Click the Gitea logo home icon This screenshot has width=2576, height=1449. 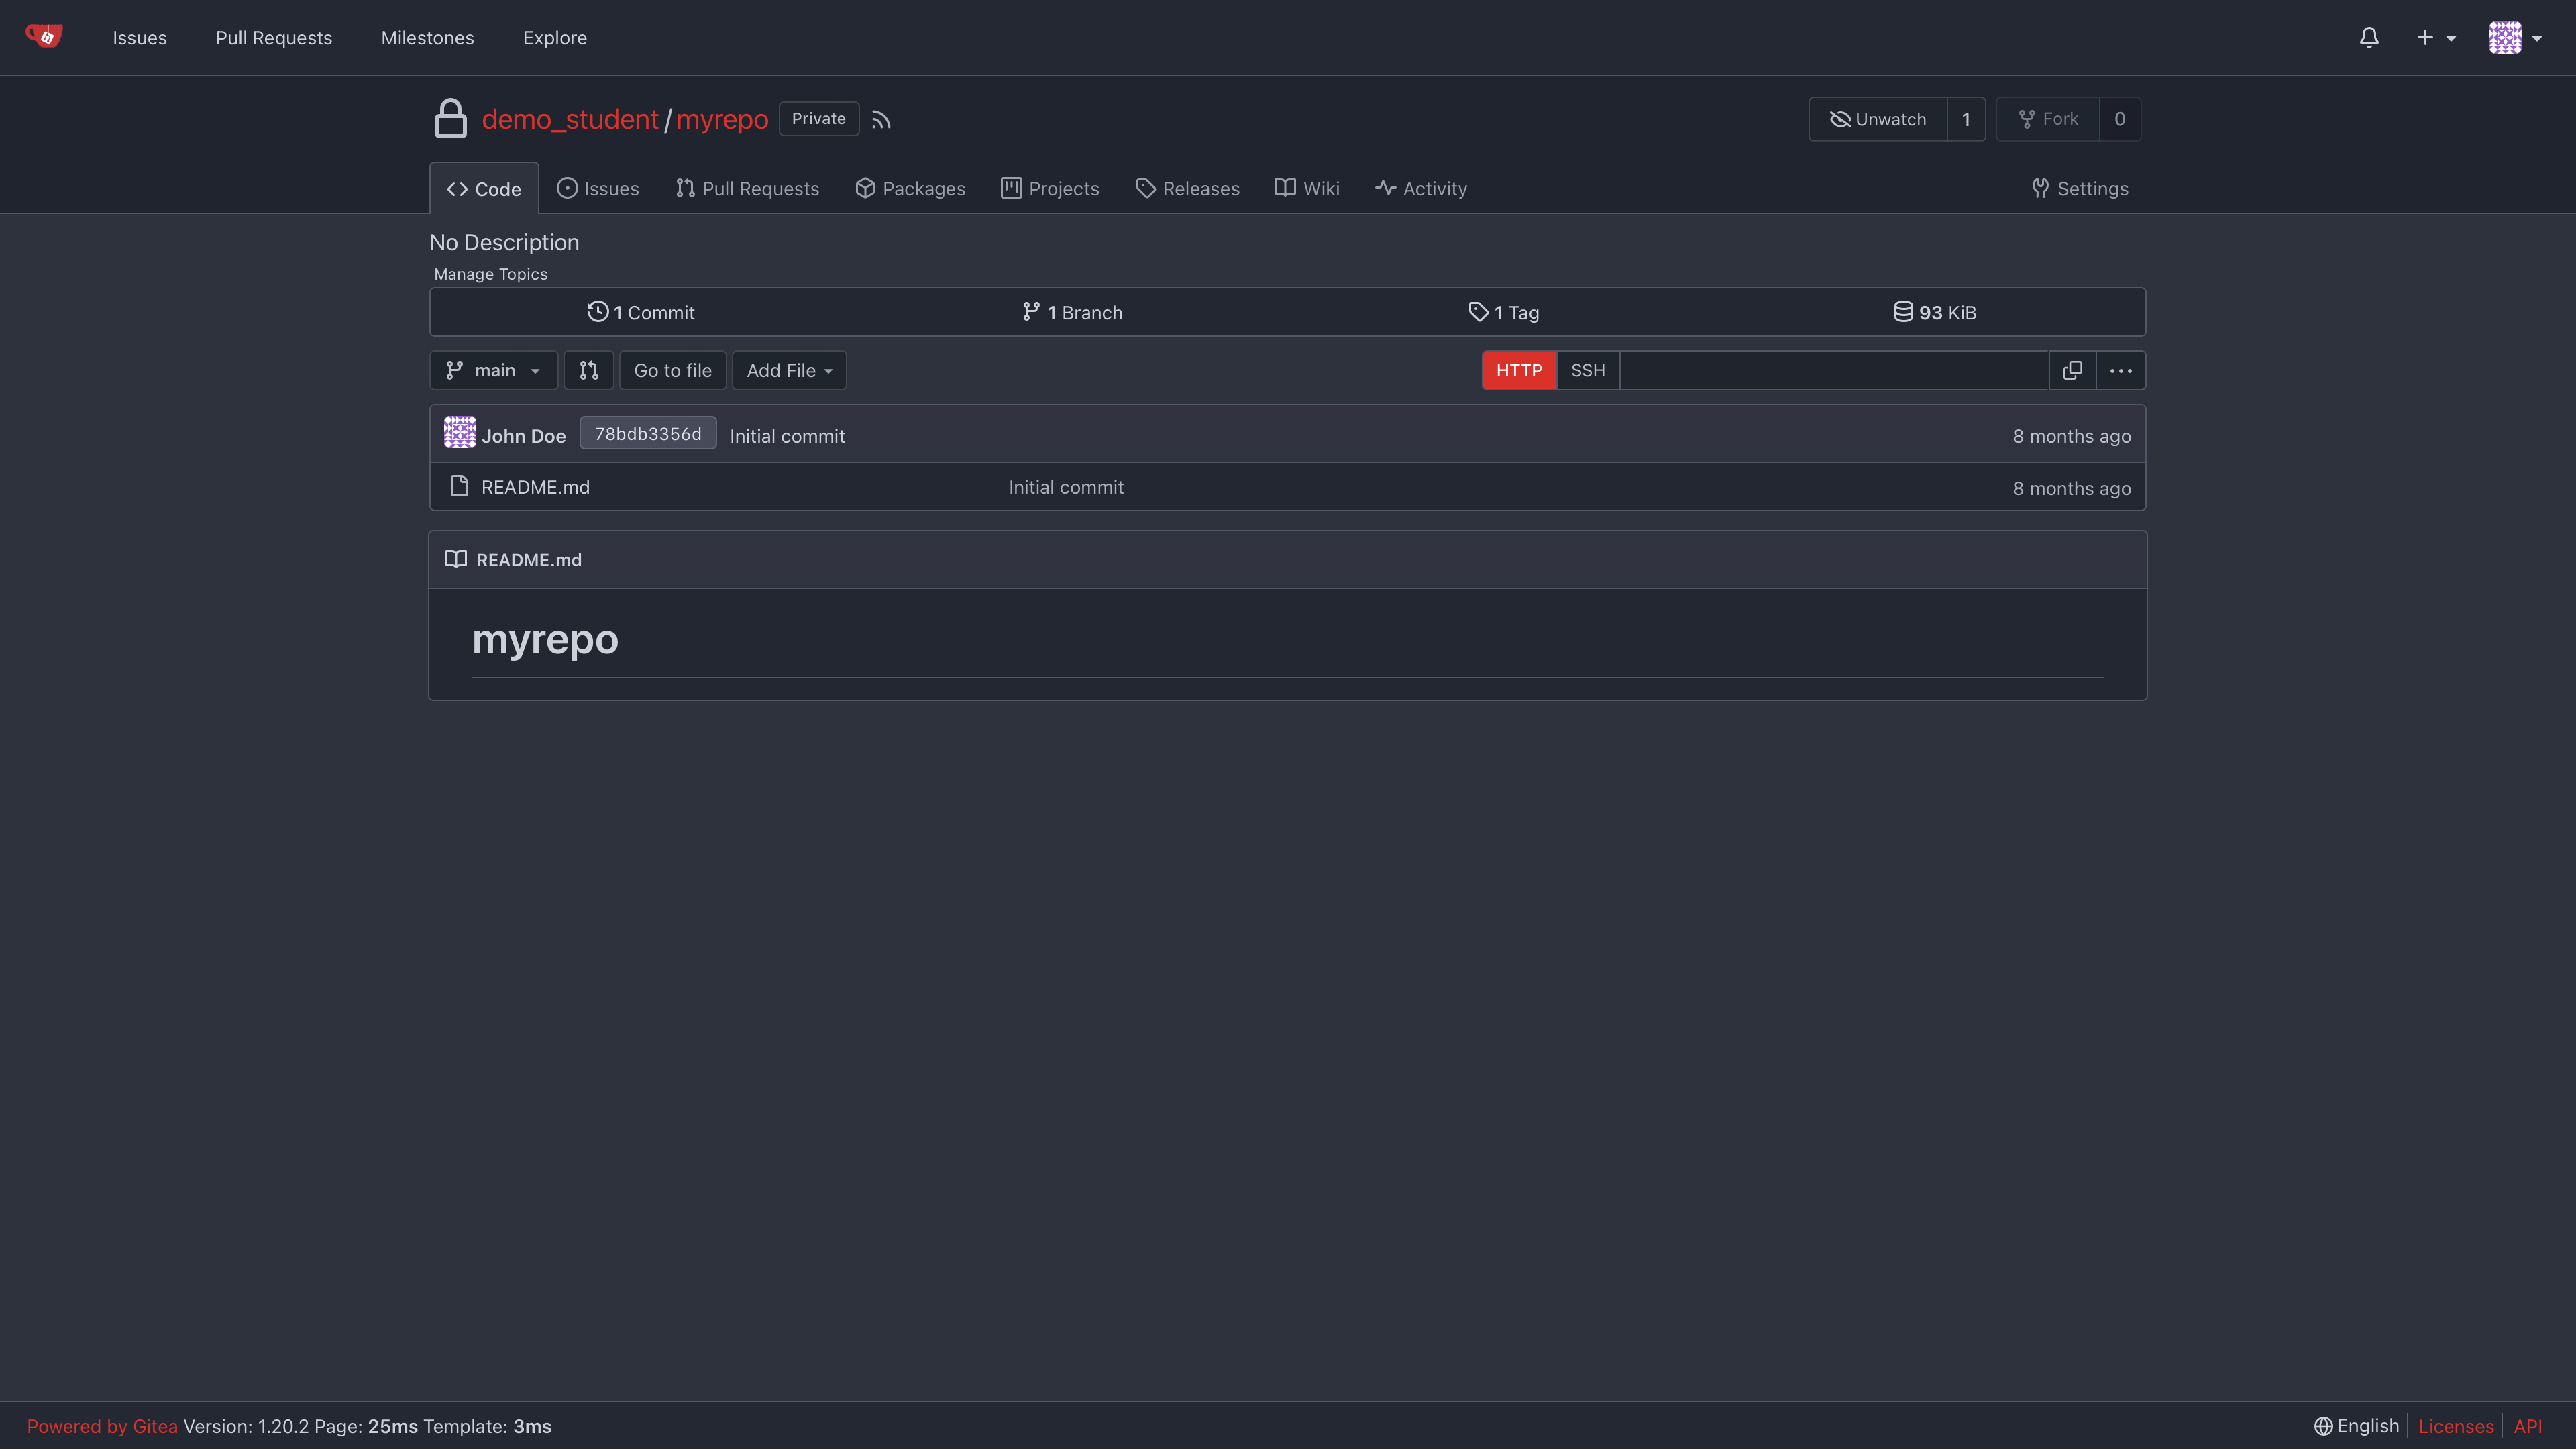pyautogui.click(x=44, y=37)
